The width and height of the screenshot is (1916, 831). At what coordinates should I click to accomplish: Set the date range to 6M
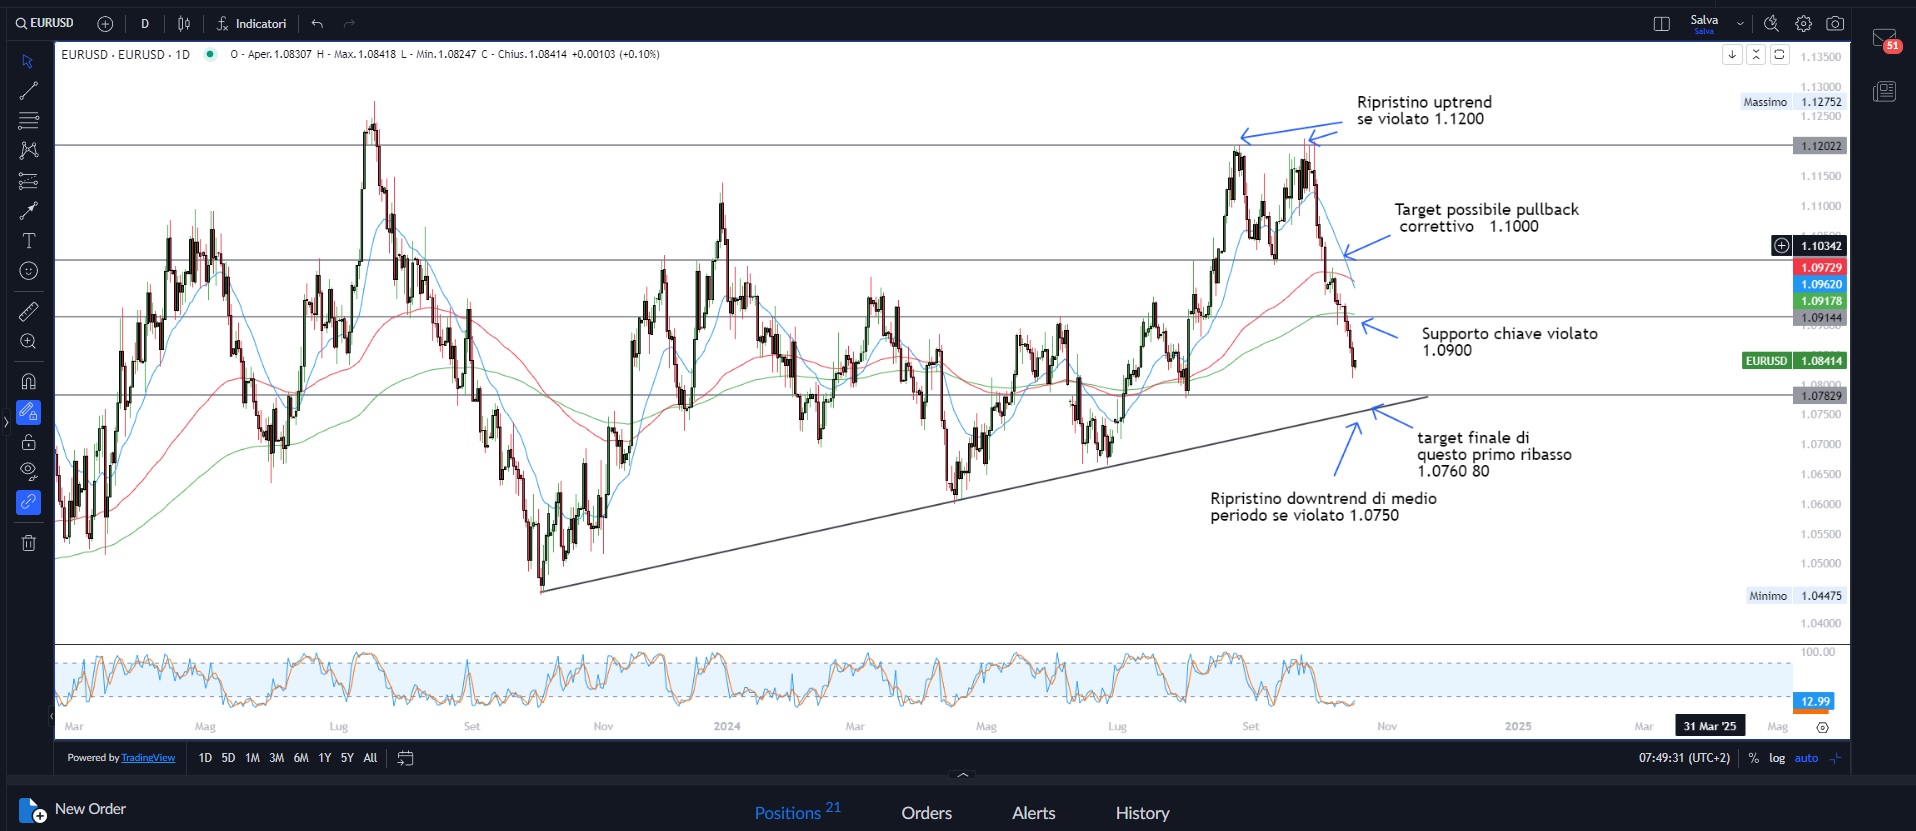click(x=301, y=758)
